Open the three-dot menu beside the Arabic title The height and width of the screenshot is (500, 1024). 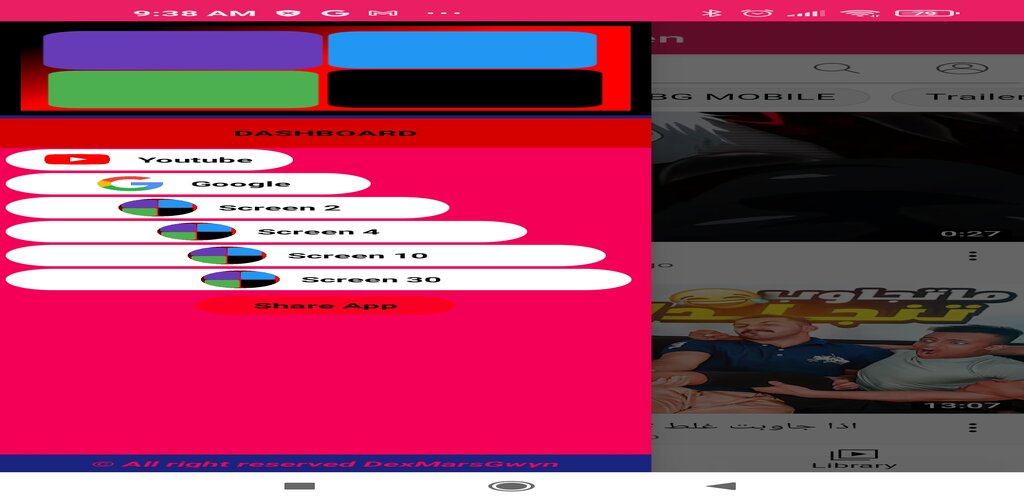[972, 428]
